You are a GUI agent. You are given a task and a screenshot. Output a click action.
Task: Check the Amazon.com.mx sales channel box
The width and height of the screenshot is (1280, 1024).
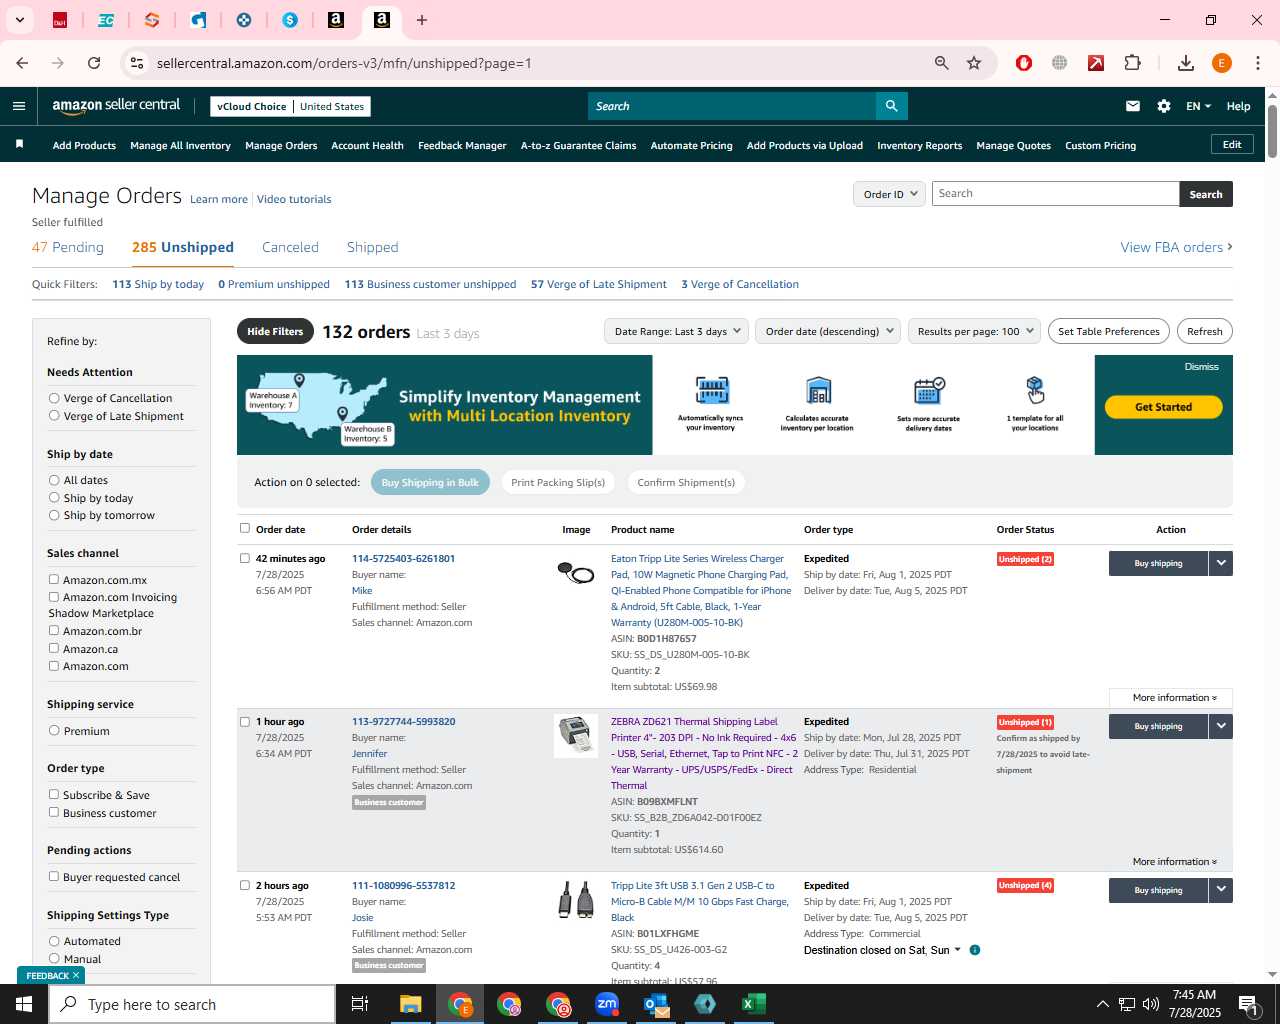[x=54, y=579]
